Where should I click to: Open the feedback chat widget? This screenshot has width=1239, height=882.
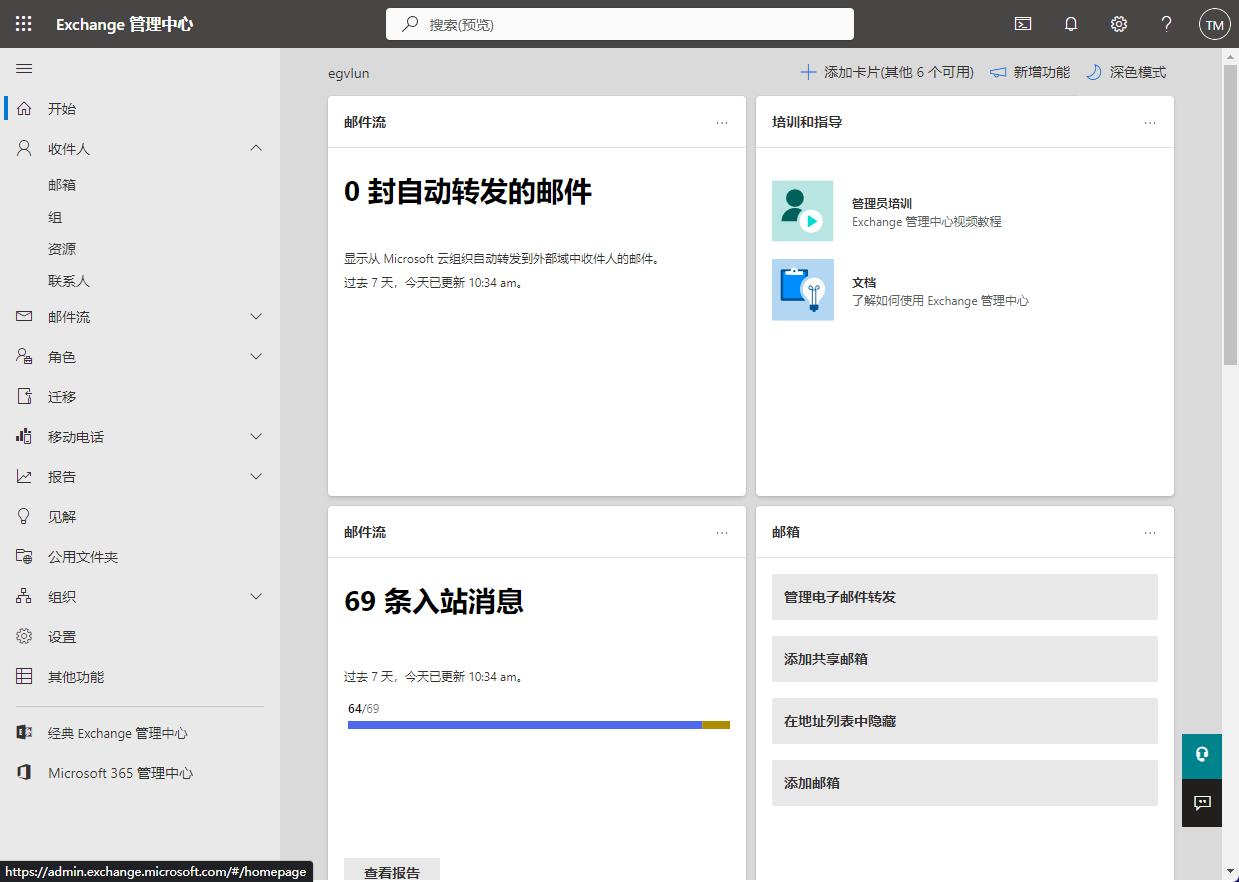click(x=1202, y=802)
